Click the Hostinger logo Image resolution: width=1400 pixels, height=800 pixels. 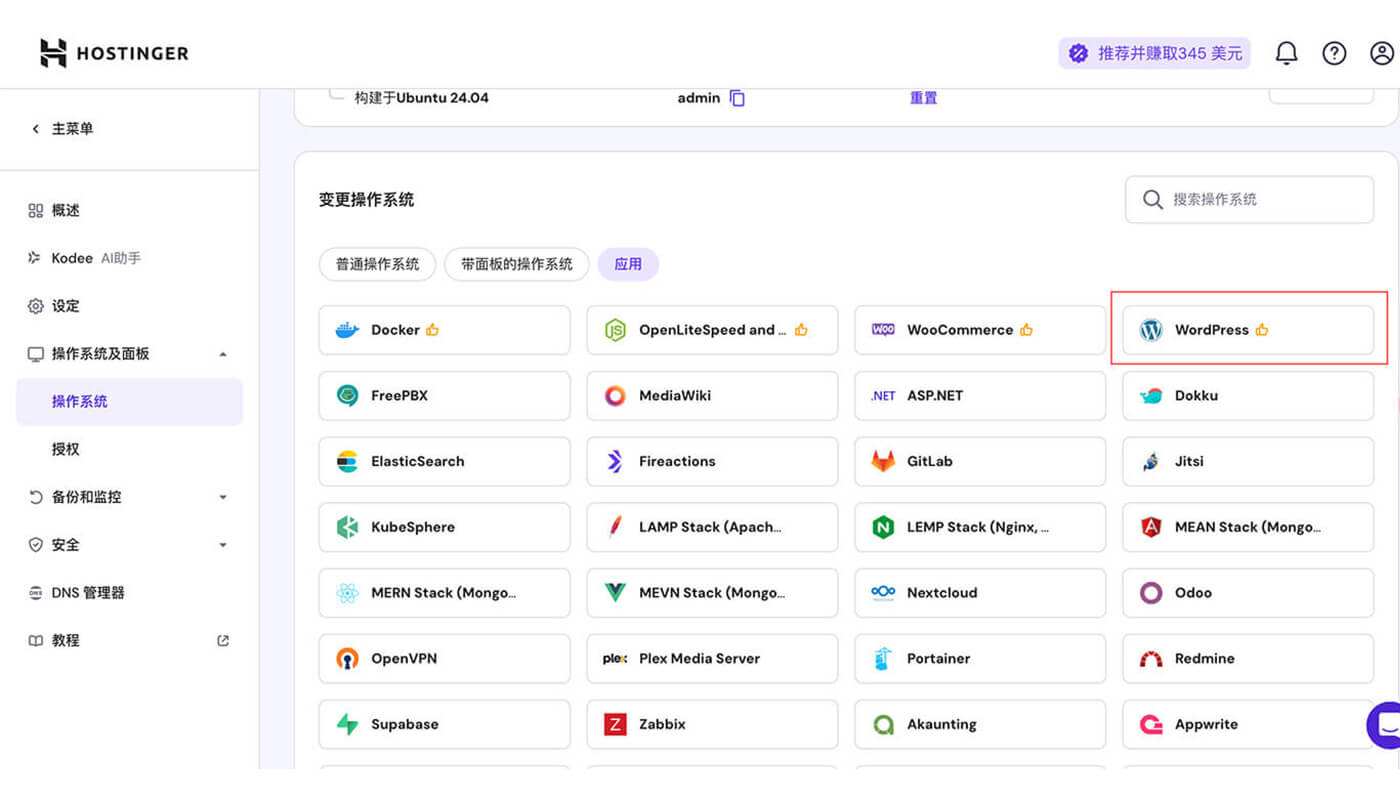(114, 53)
